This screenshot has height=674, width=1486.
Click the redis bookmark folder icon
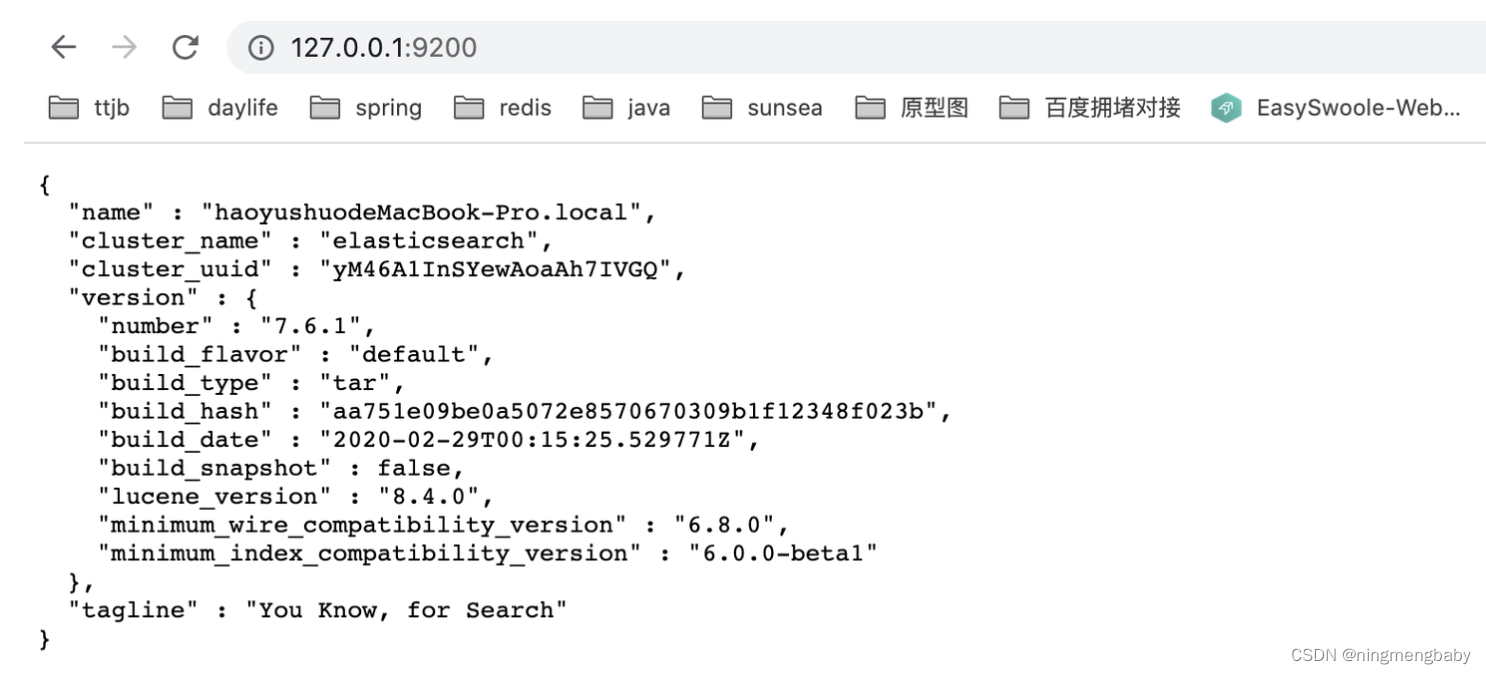tap(470, 108)
